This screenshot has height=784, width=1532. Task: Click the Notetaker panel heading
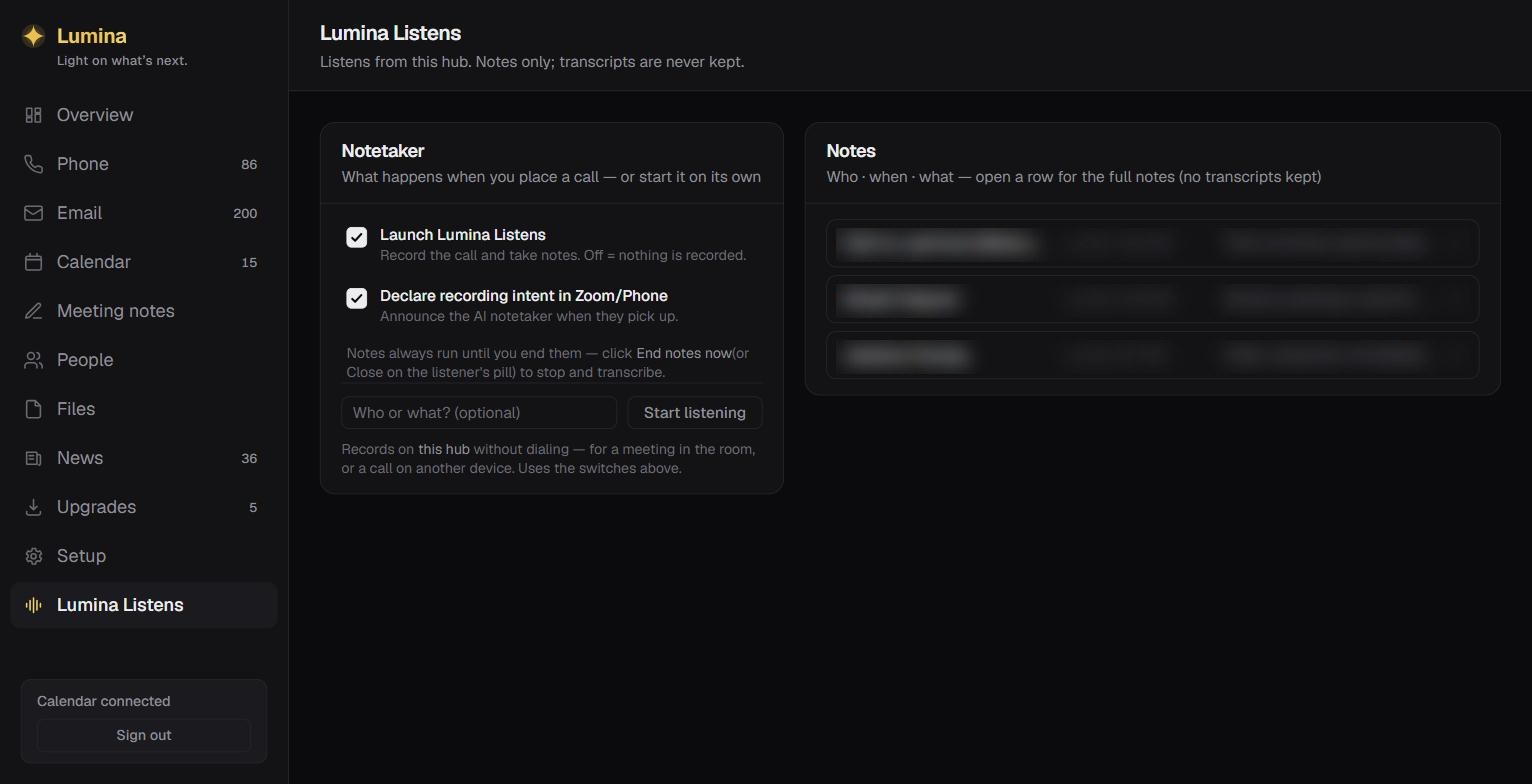pyautogui.click(x=383, y=151)
